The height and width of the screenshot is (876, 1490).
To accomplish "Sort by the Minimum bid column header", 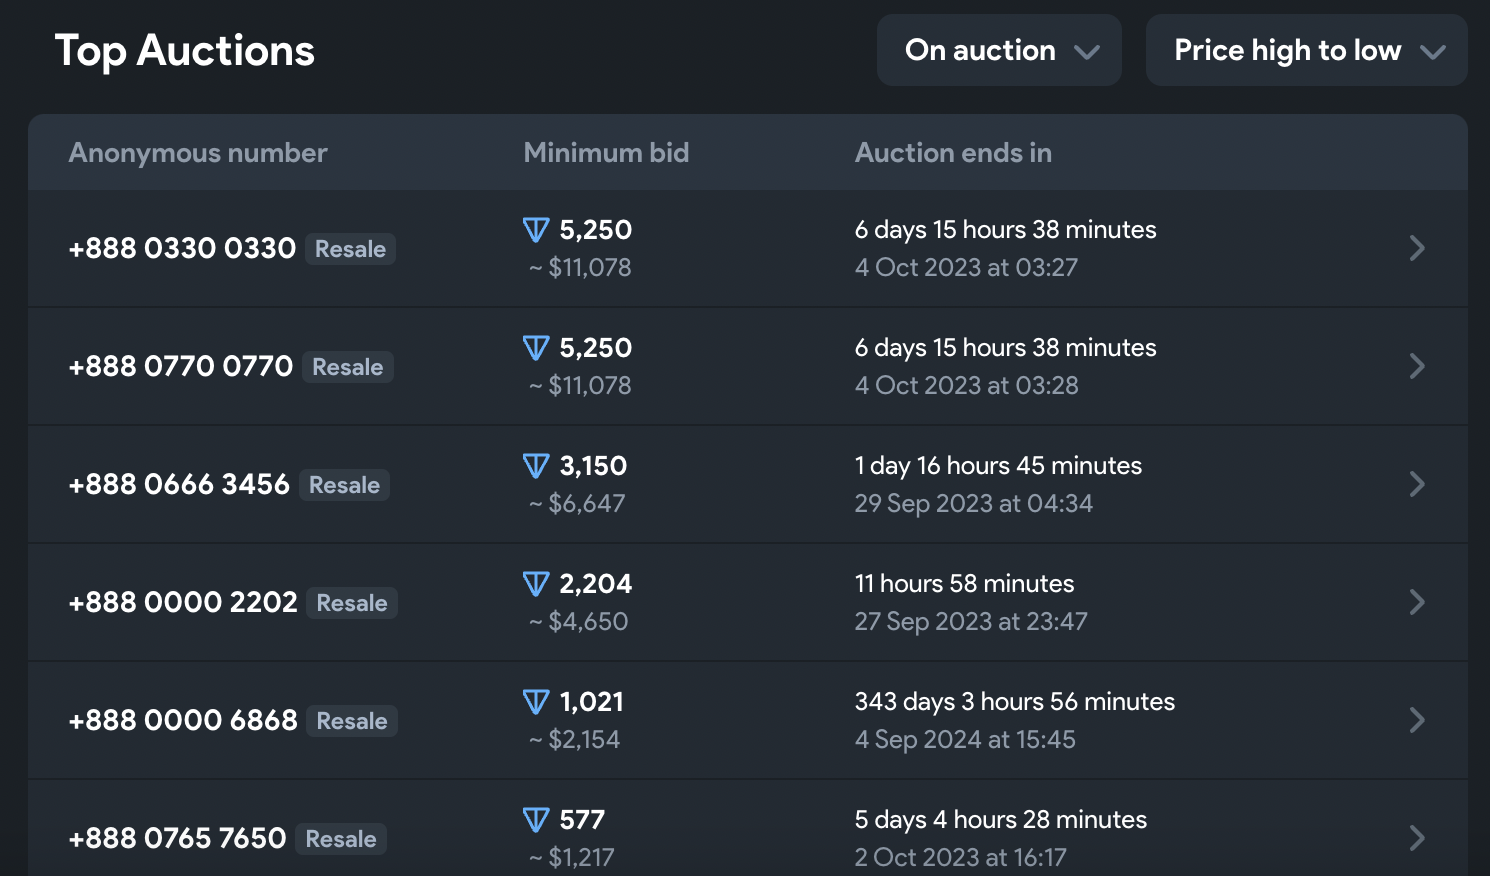I will point(606,153).
